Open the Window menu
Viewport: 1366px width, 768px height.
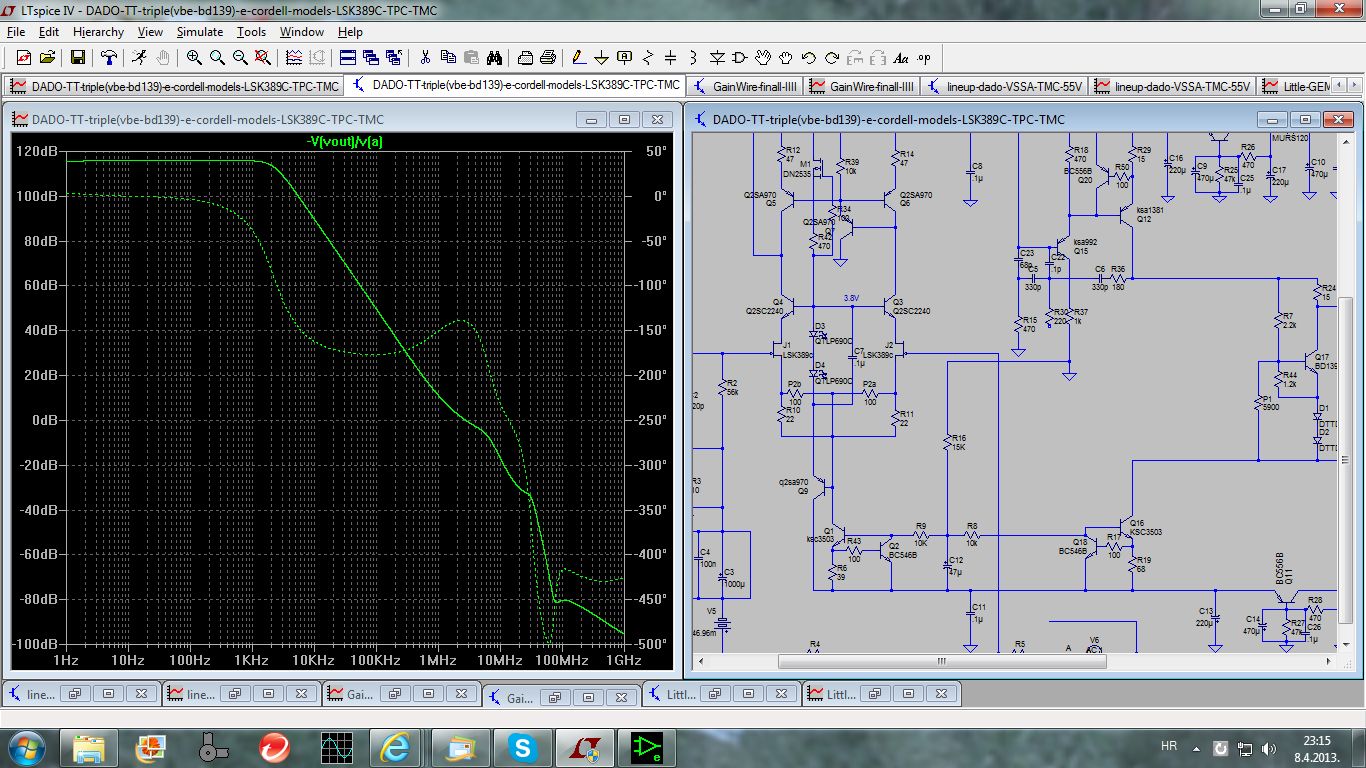(x=301, y=32)
